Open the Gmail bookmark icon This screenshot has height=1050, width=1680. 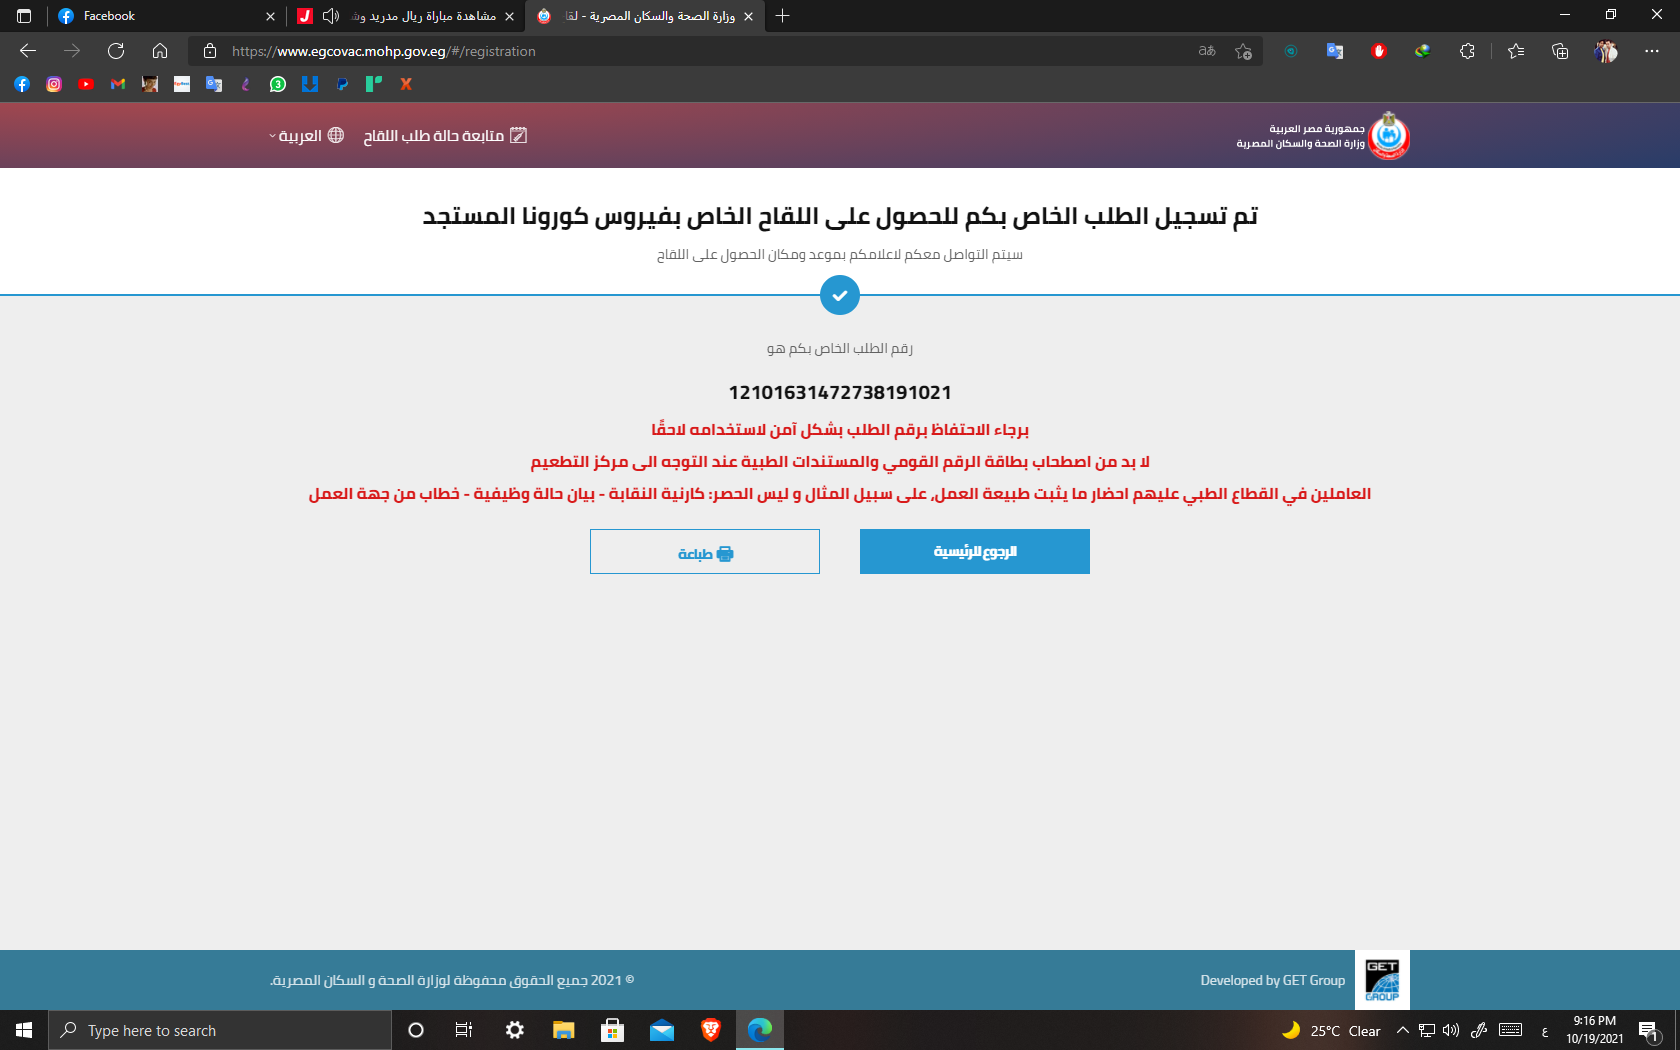click(118, 84)
